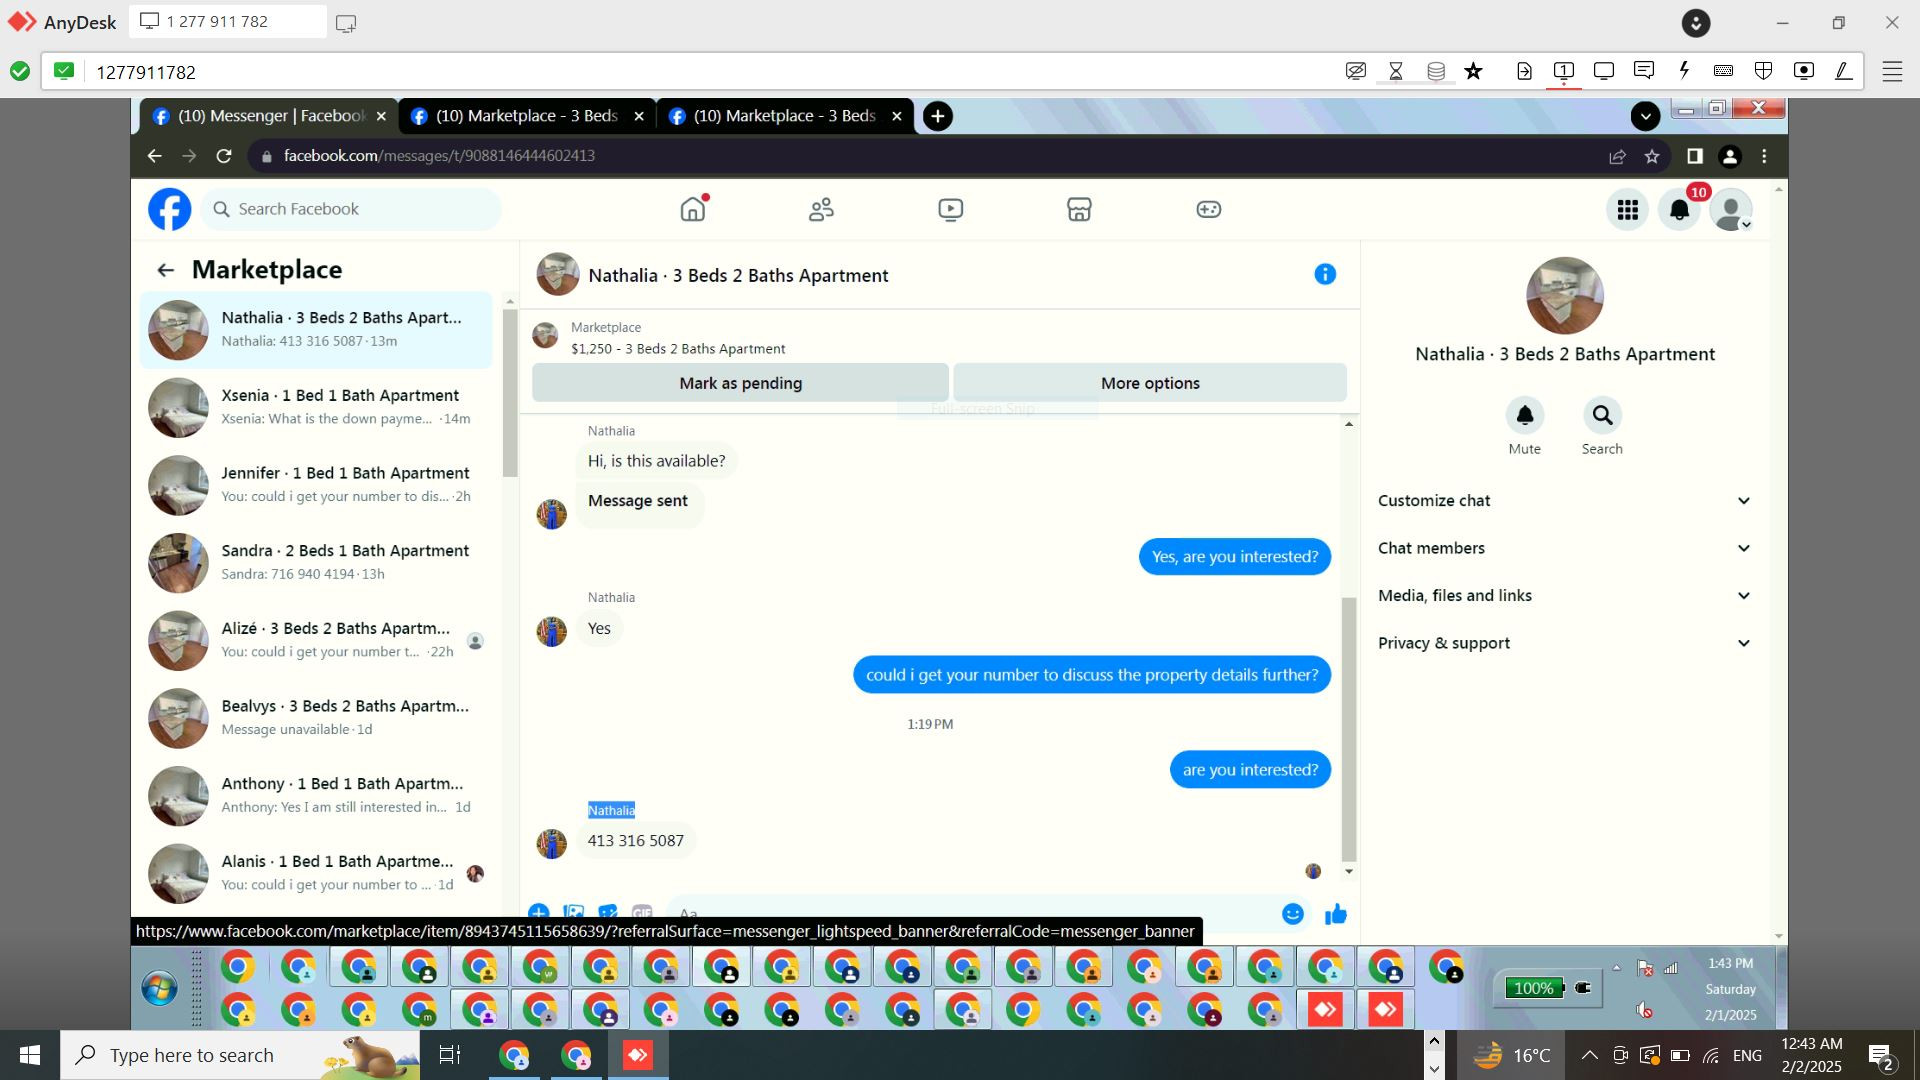This screenshot has width=1920, height=1080.
Task: Click the Mark as pending button
Action: point(740,383)
